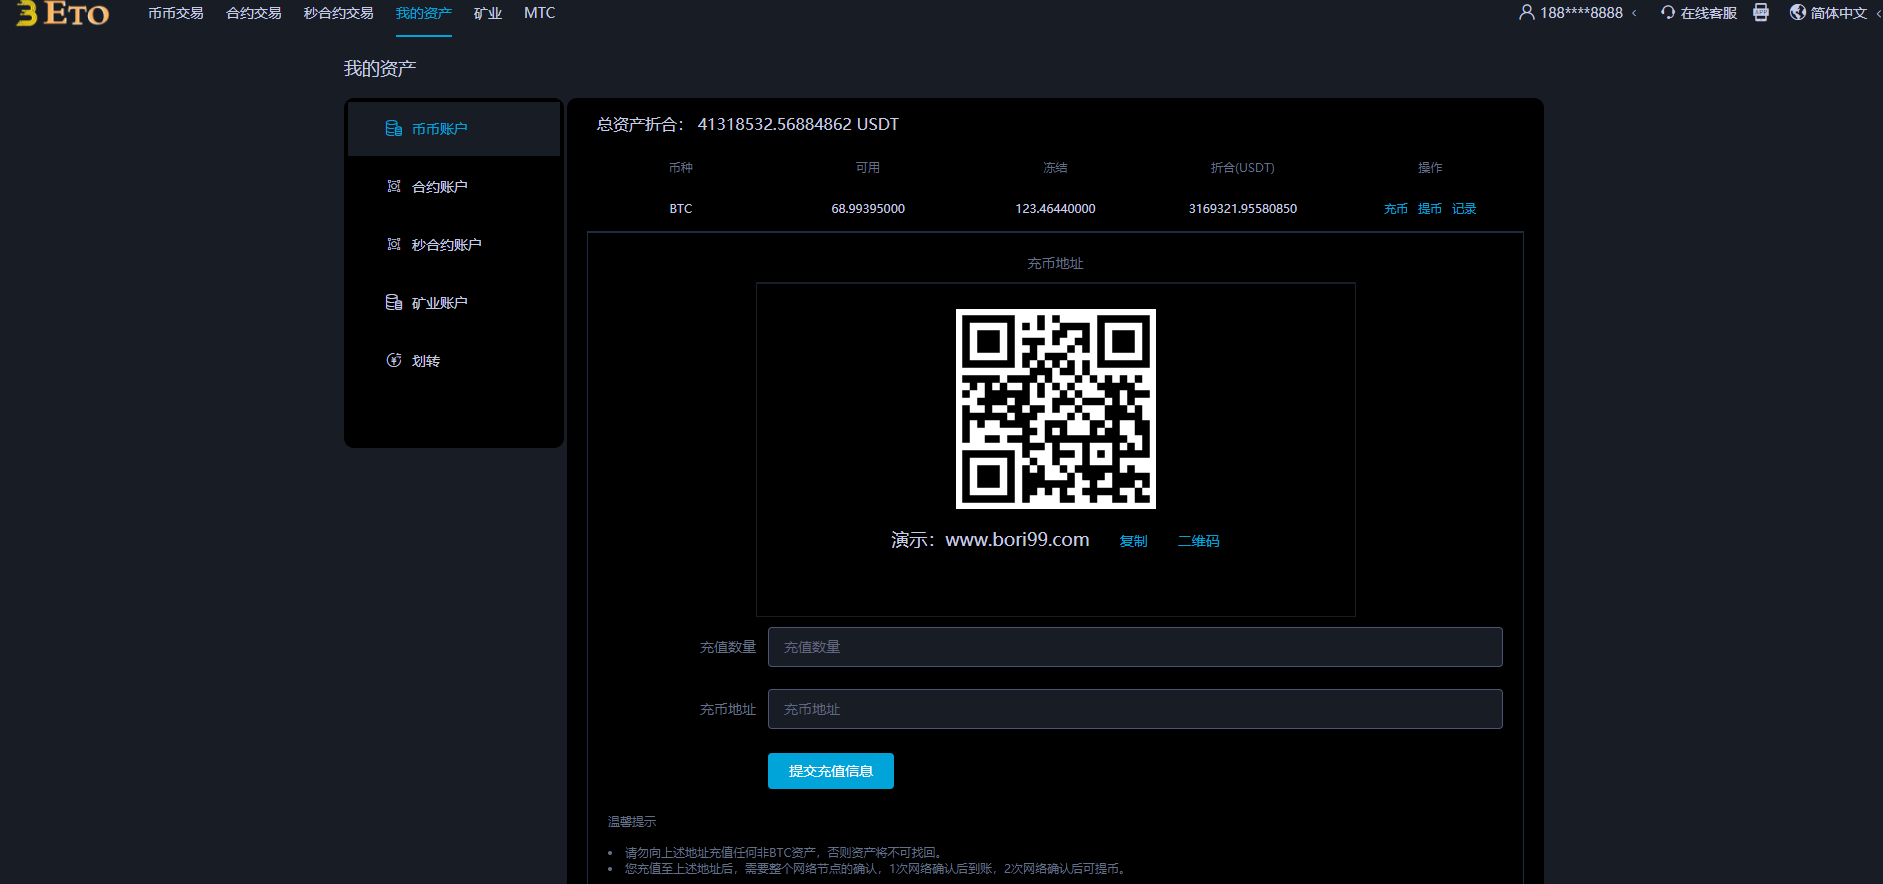The image size is (1883, 884).
Task: Open the 简体中文 language dropdown
Action: tap(1839, 13)
